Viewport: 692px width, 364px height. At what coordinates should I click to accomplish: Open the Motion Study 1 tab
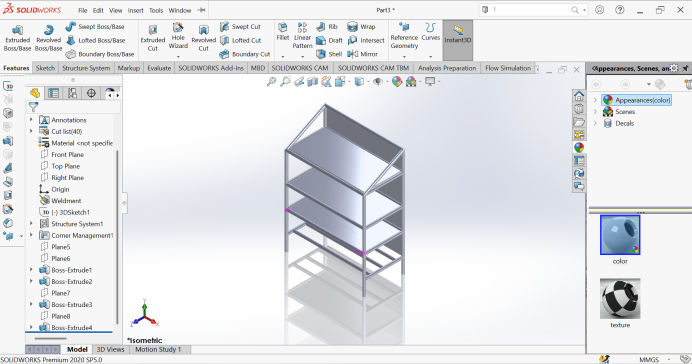(158, 349)
